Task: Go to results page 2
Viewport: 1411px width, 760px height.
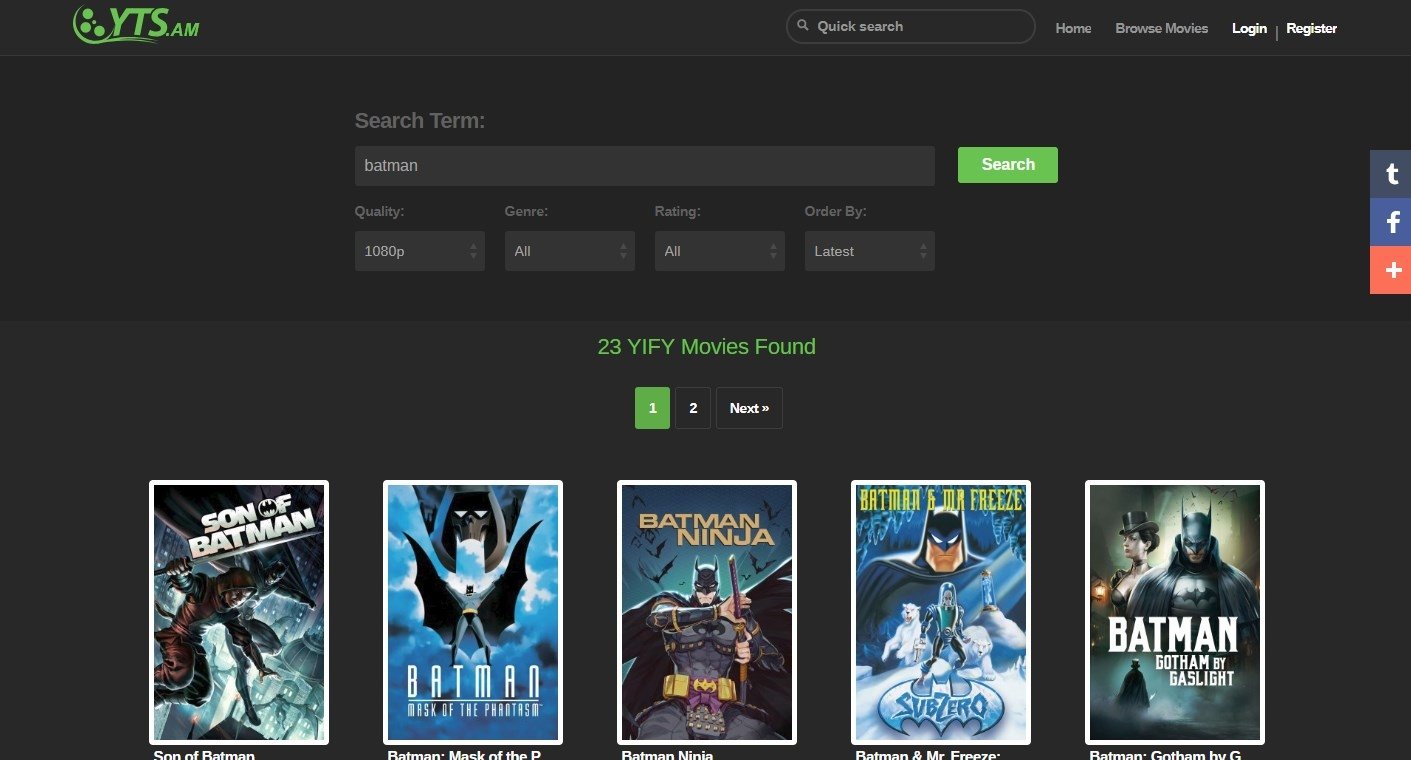Action: 693,408
